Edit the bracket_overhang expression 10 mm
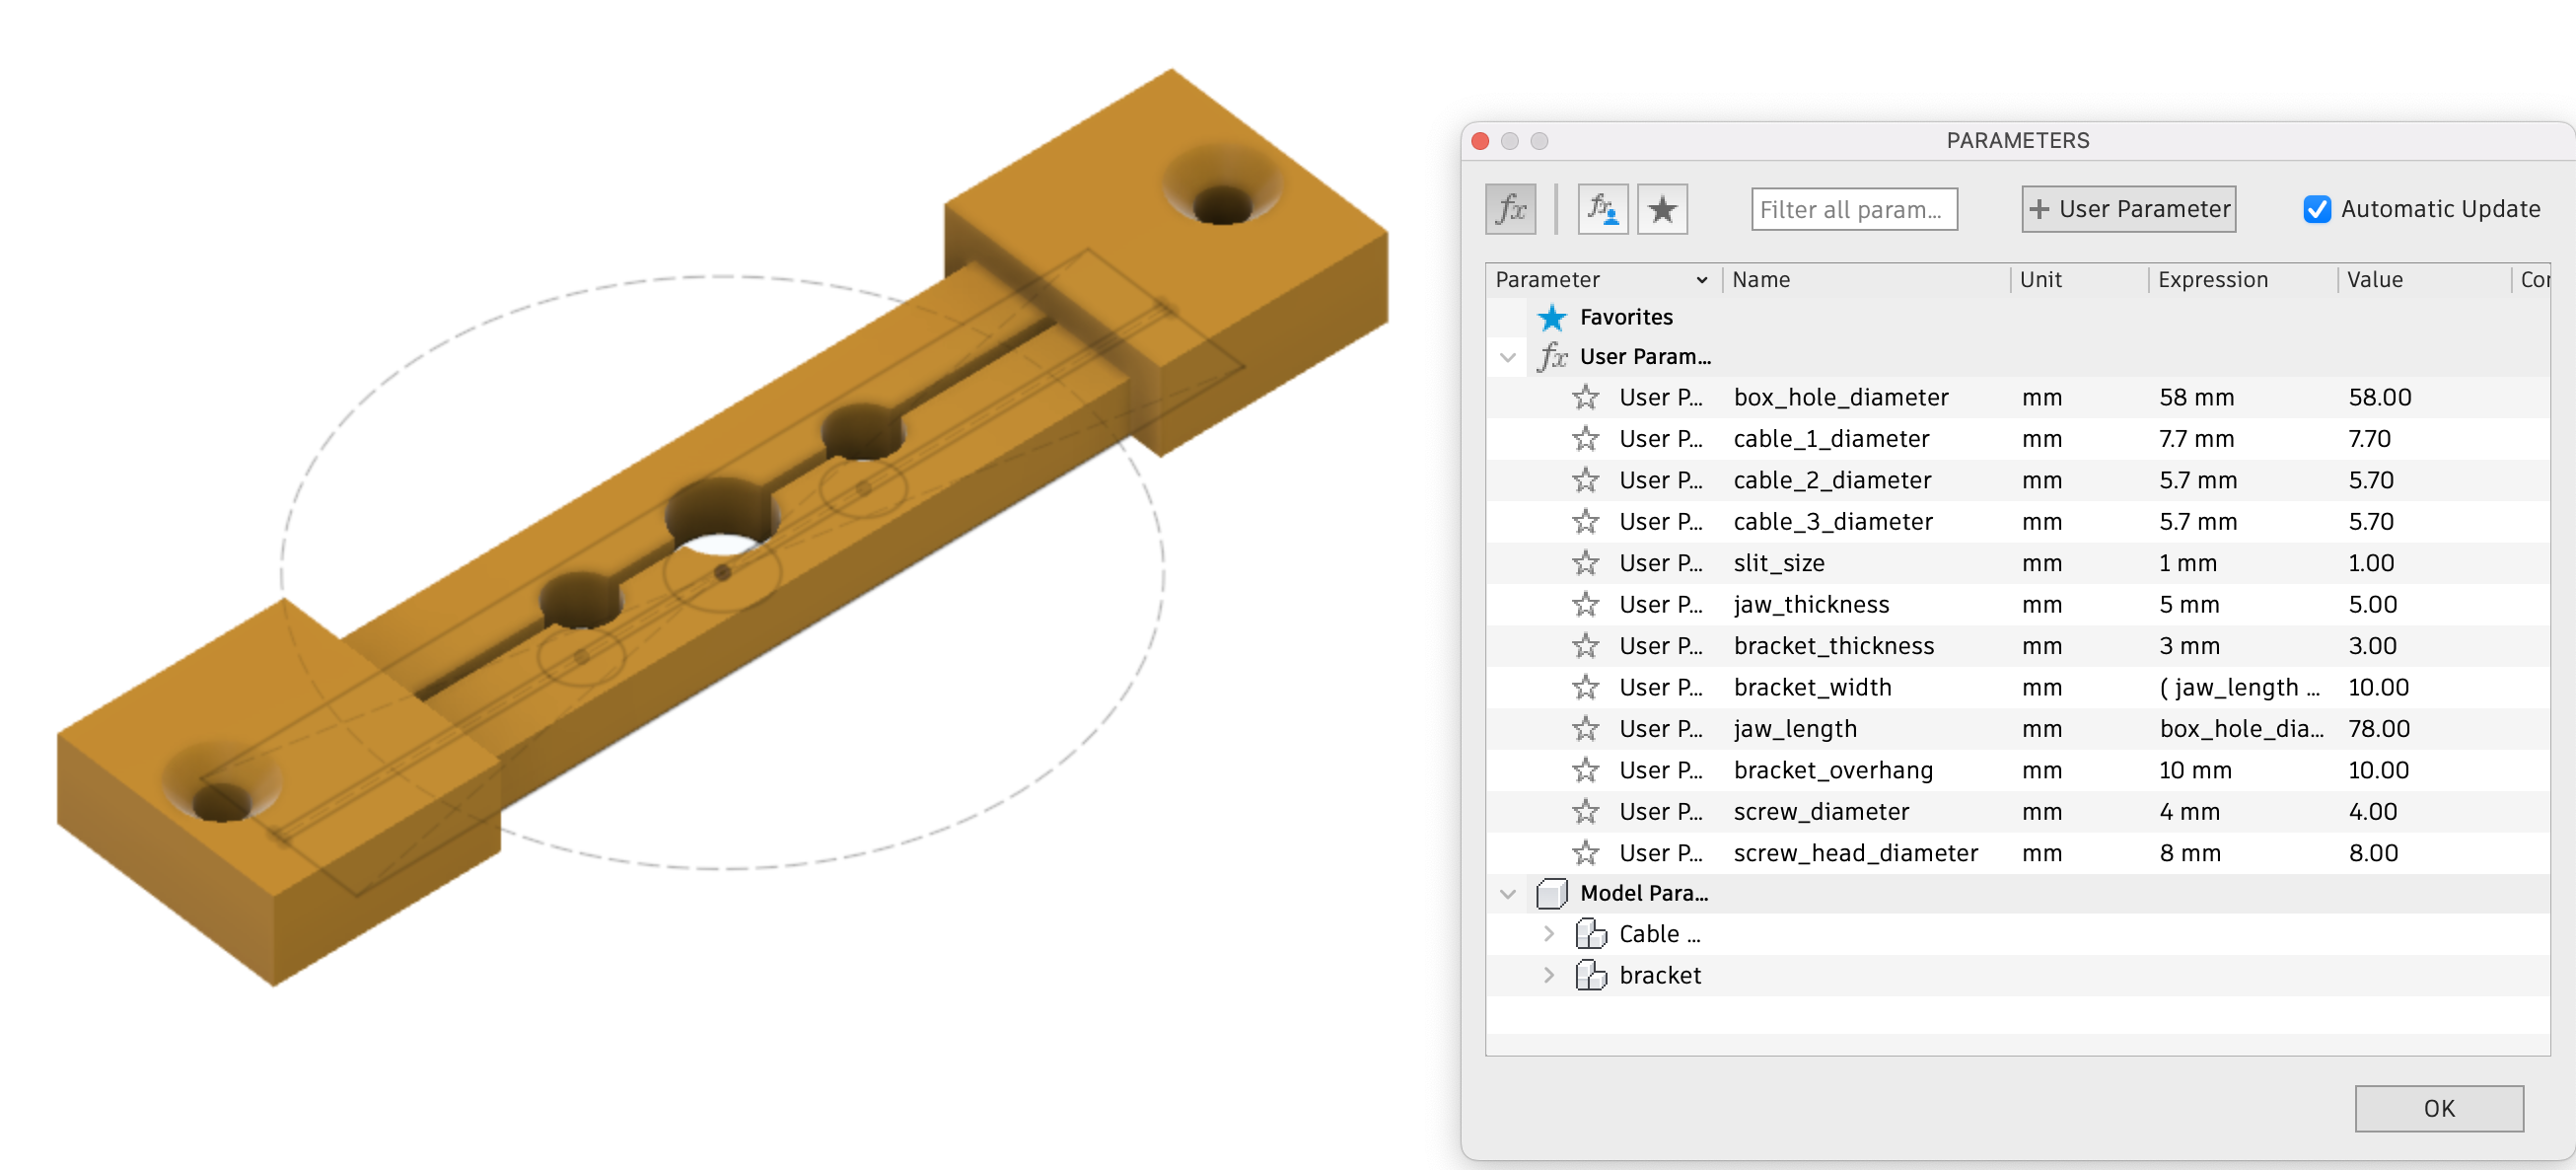This screenshot has height=1170, width=2576. 2195,771
